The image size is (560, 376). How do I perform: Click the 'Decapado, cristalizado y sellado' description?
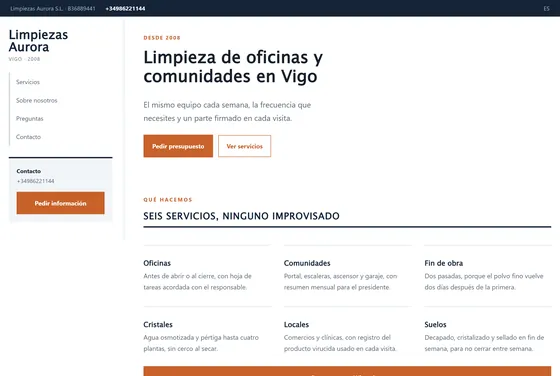point(484,343)
